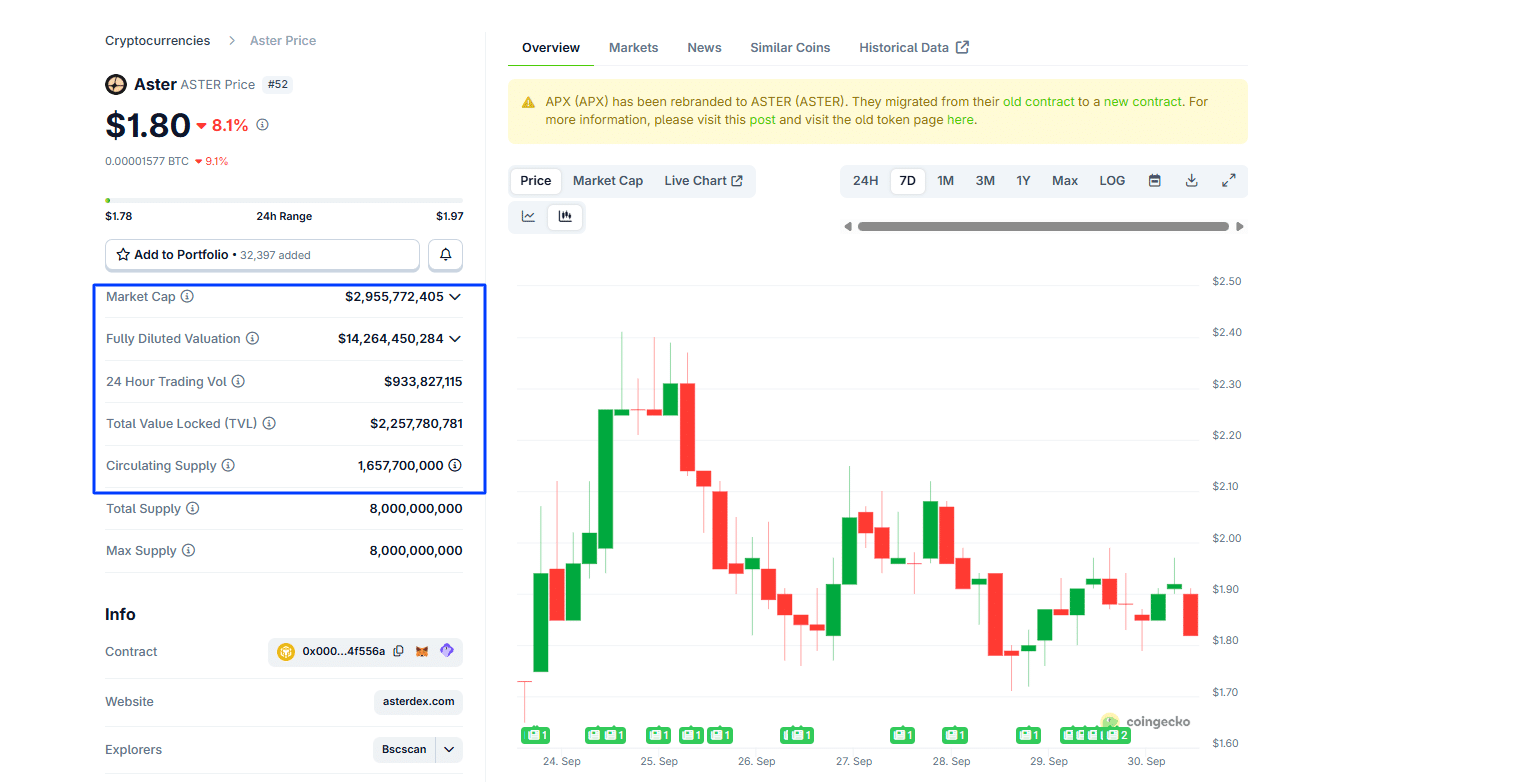1538x782 pixels.
Task: Open the old contract link
Action: 1038,102
